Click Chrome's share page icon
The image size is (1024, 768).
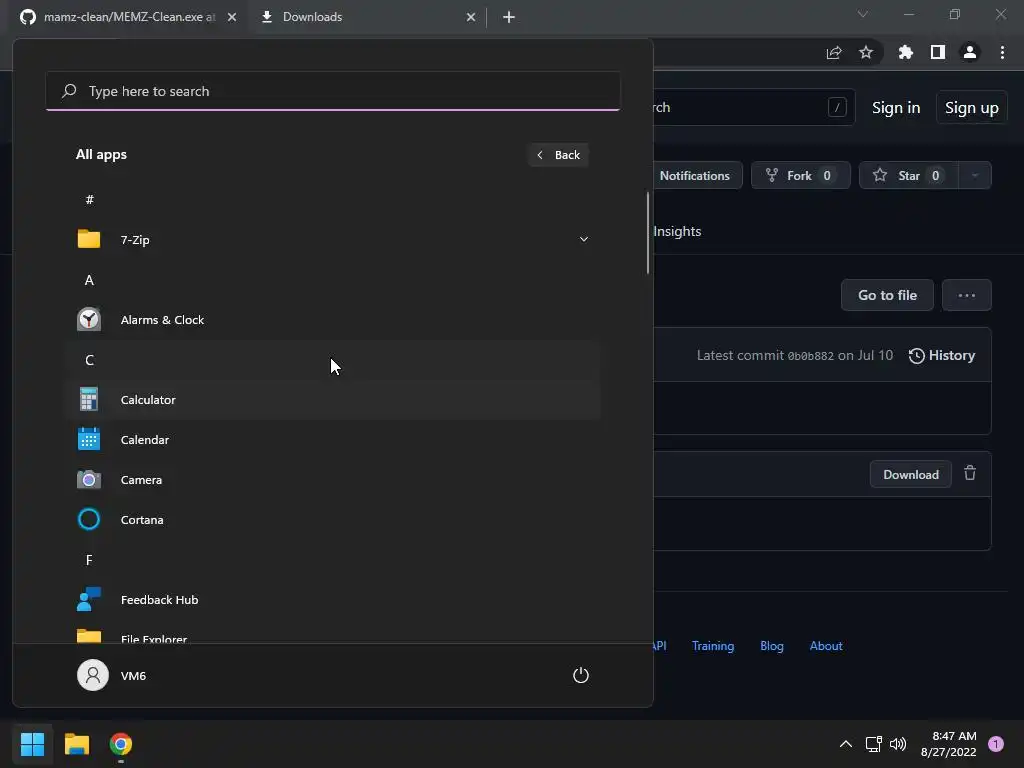pos(834,52)
